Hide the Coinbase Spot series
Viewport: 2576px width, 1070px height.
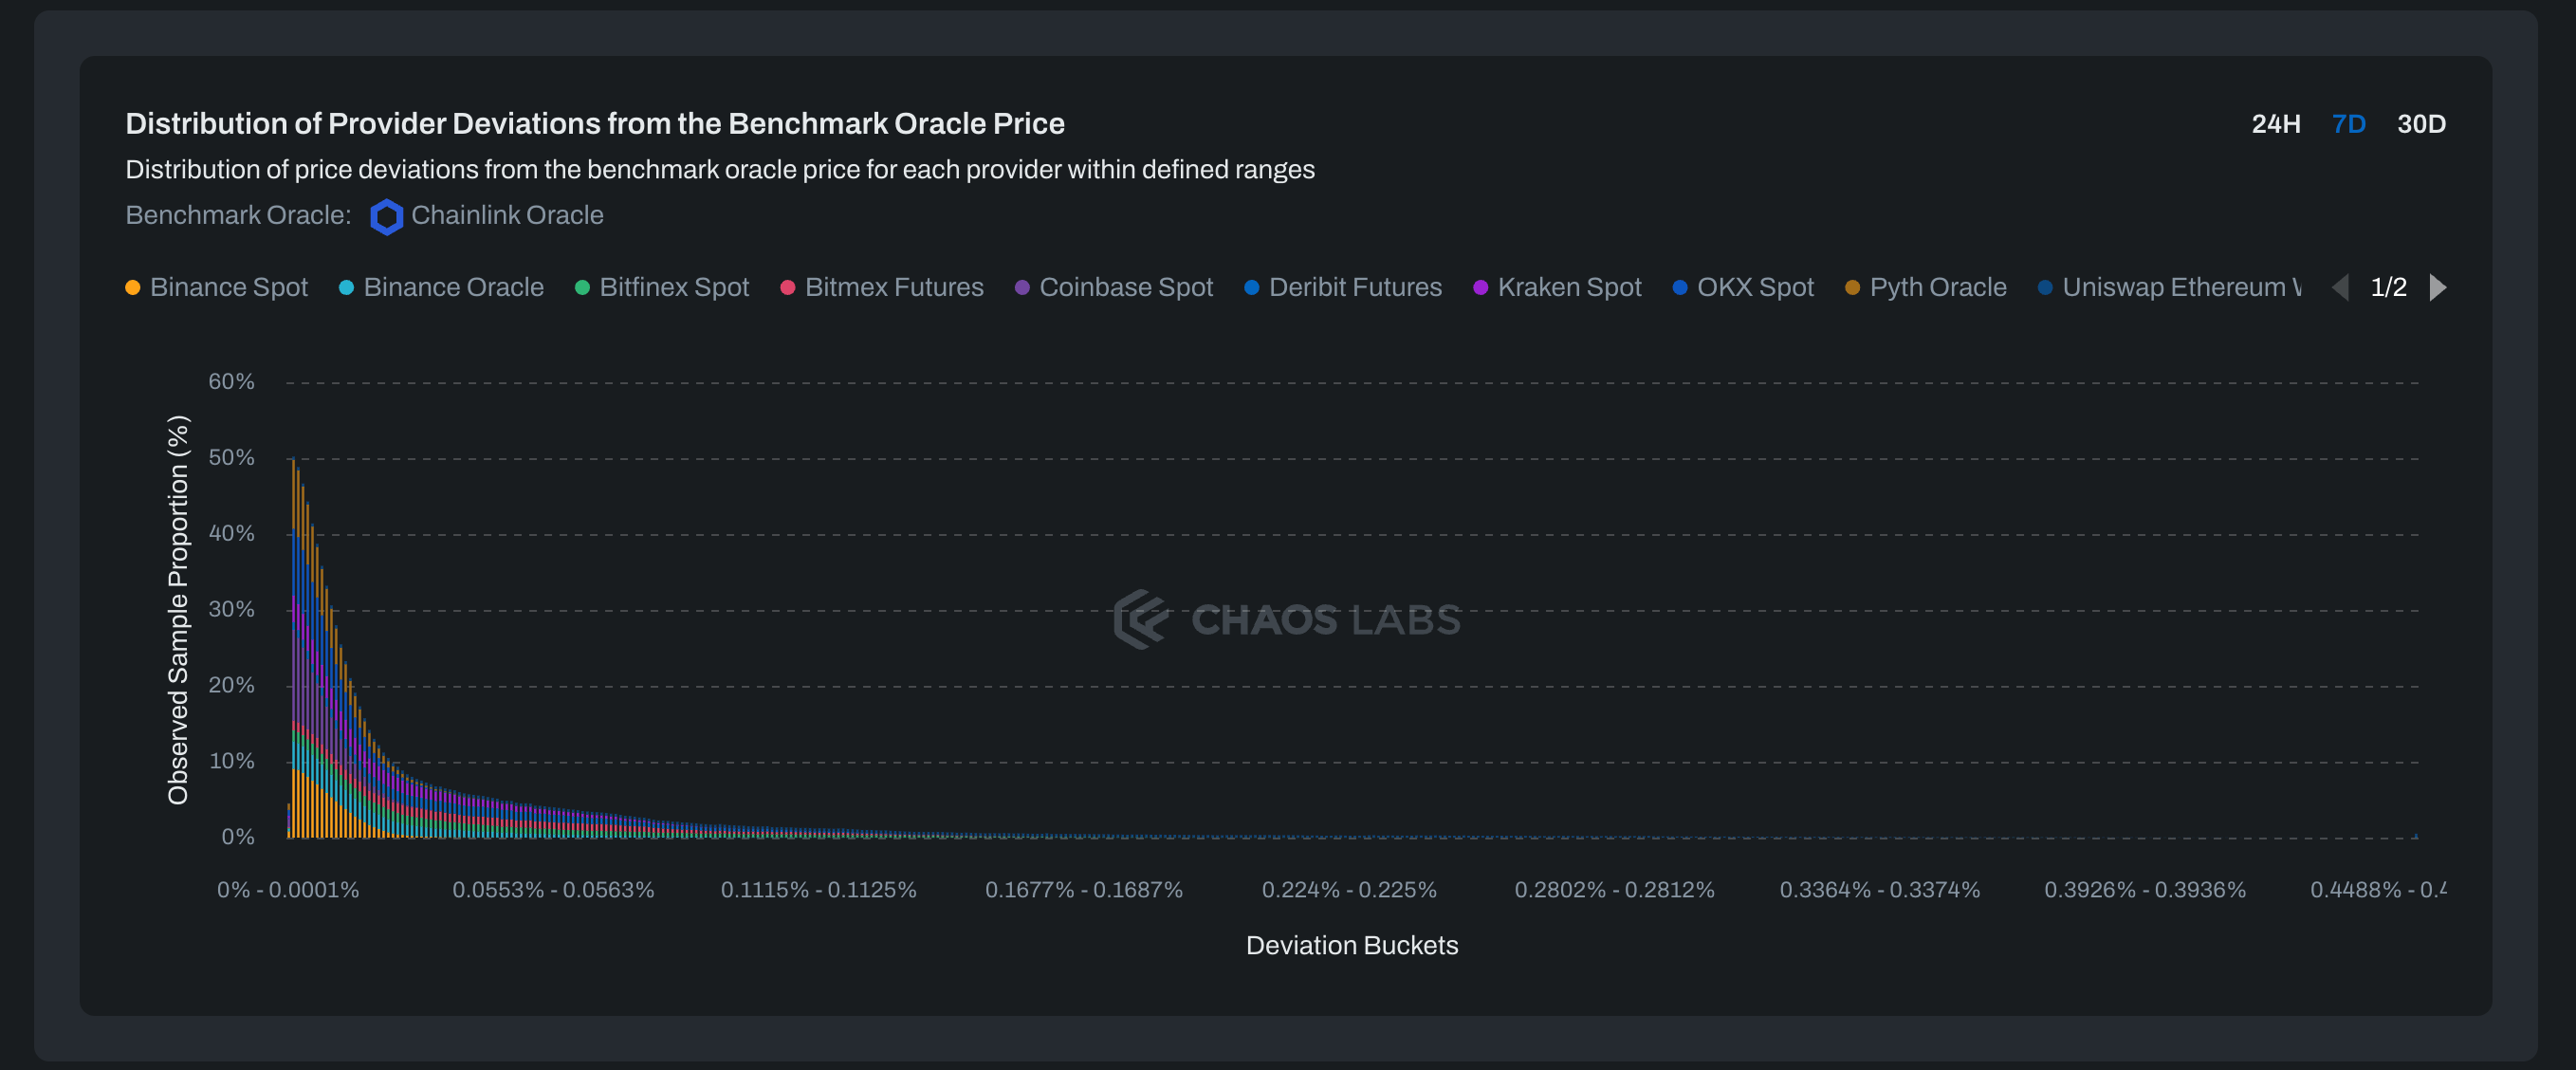[1125, 288]
